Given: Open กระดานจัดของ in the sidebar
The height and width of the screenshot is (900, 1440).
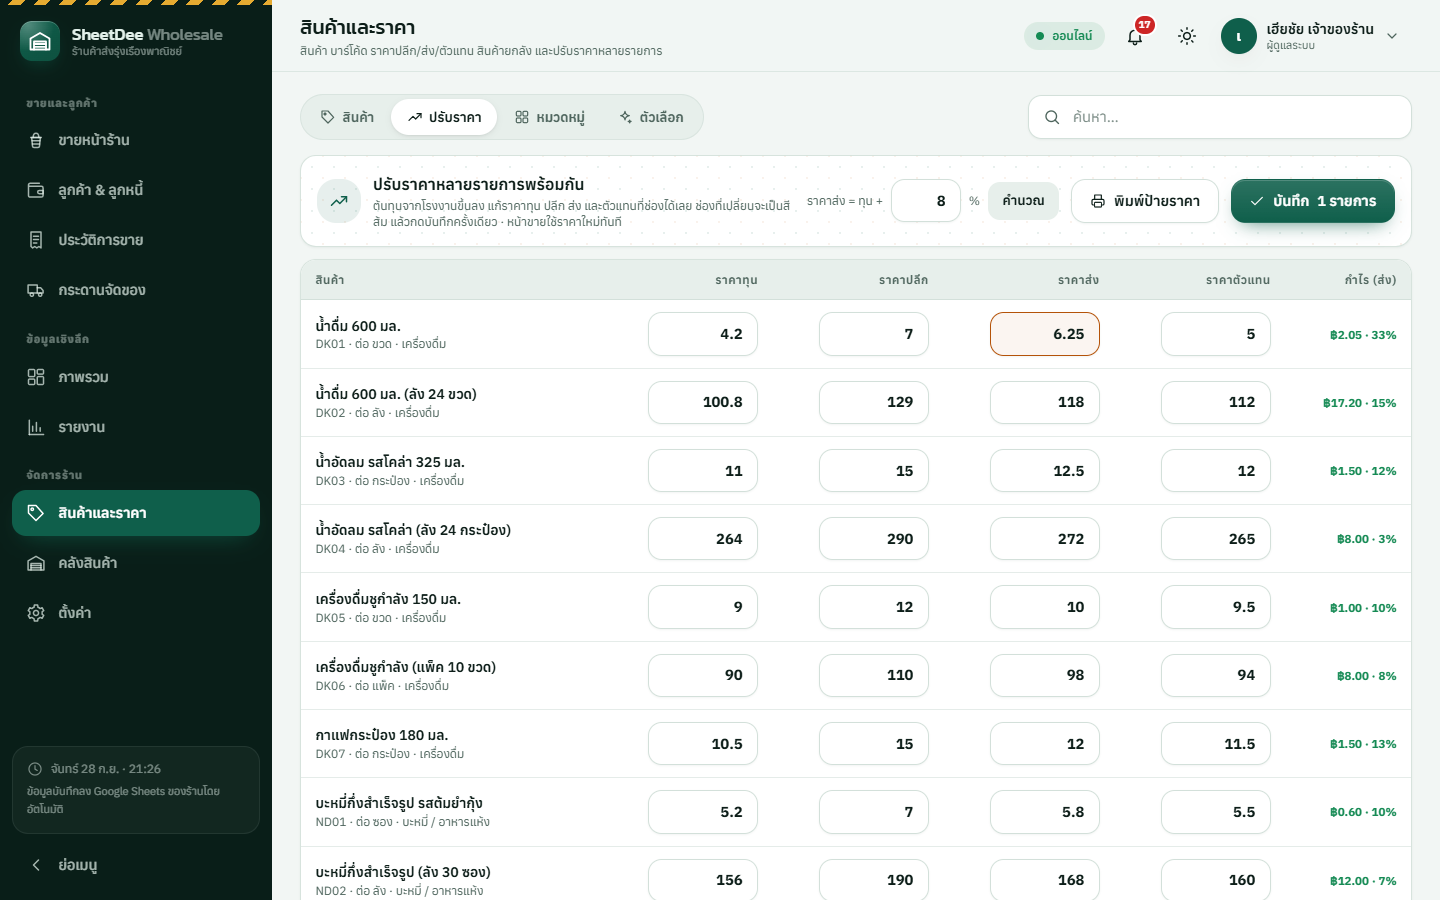Looking at the screenshot, I should (136, 290).
